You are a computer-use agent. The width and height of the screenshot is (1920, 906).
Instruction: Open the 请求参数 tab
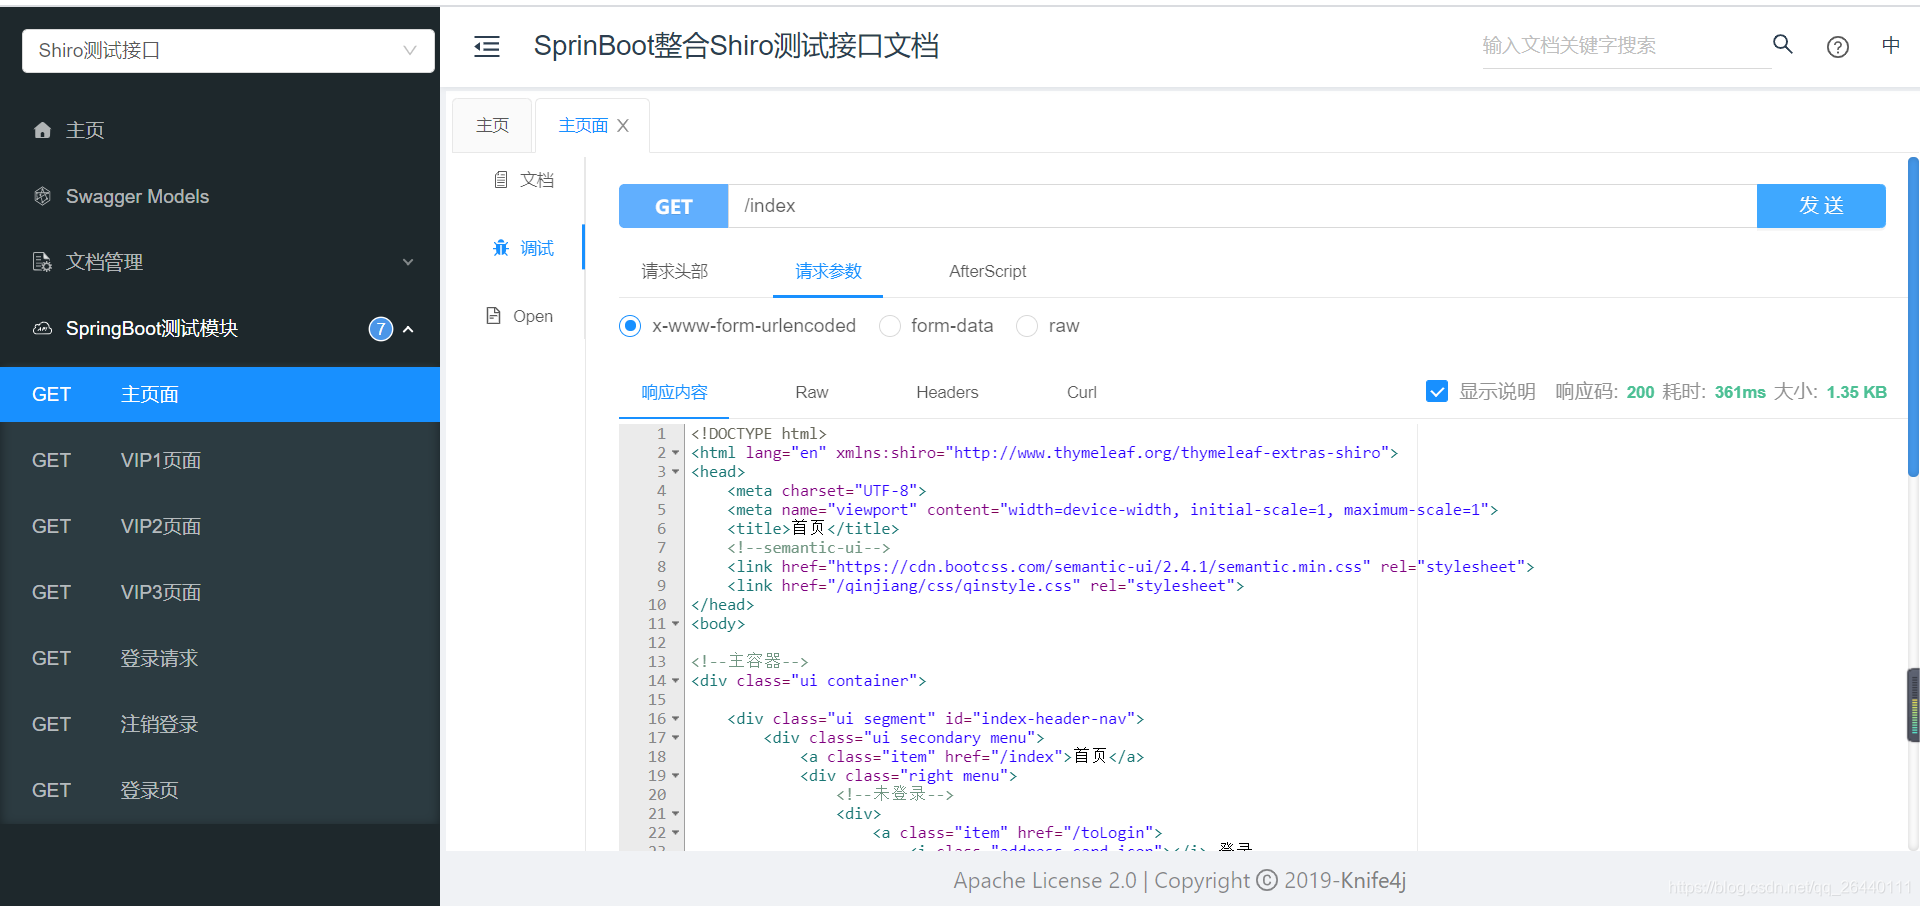coord(828,271)
